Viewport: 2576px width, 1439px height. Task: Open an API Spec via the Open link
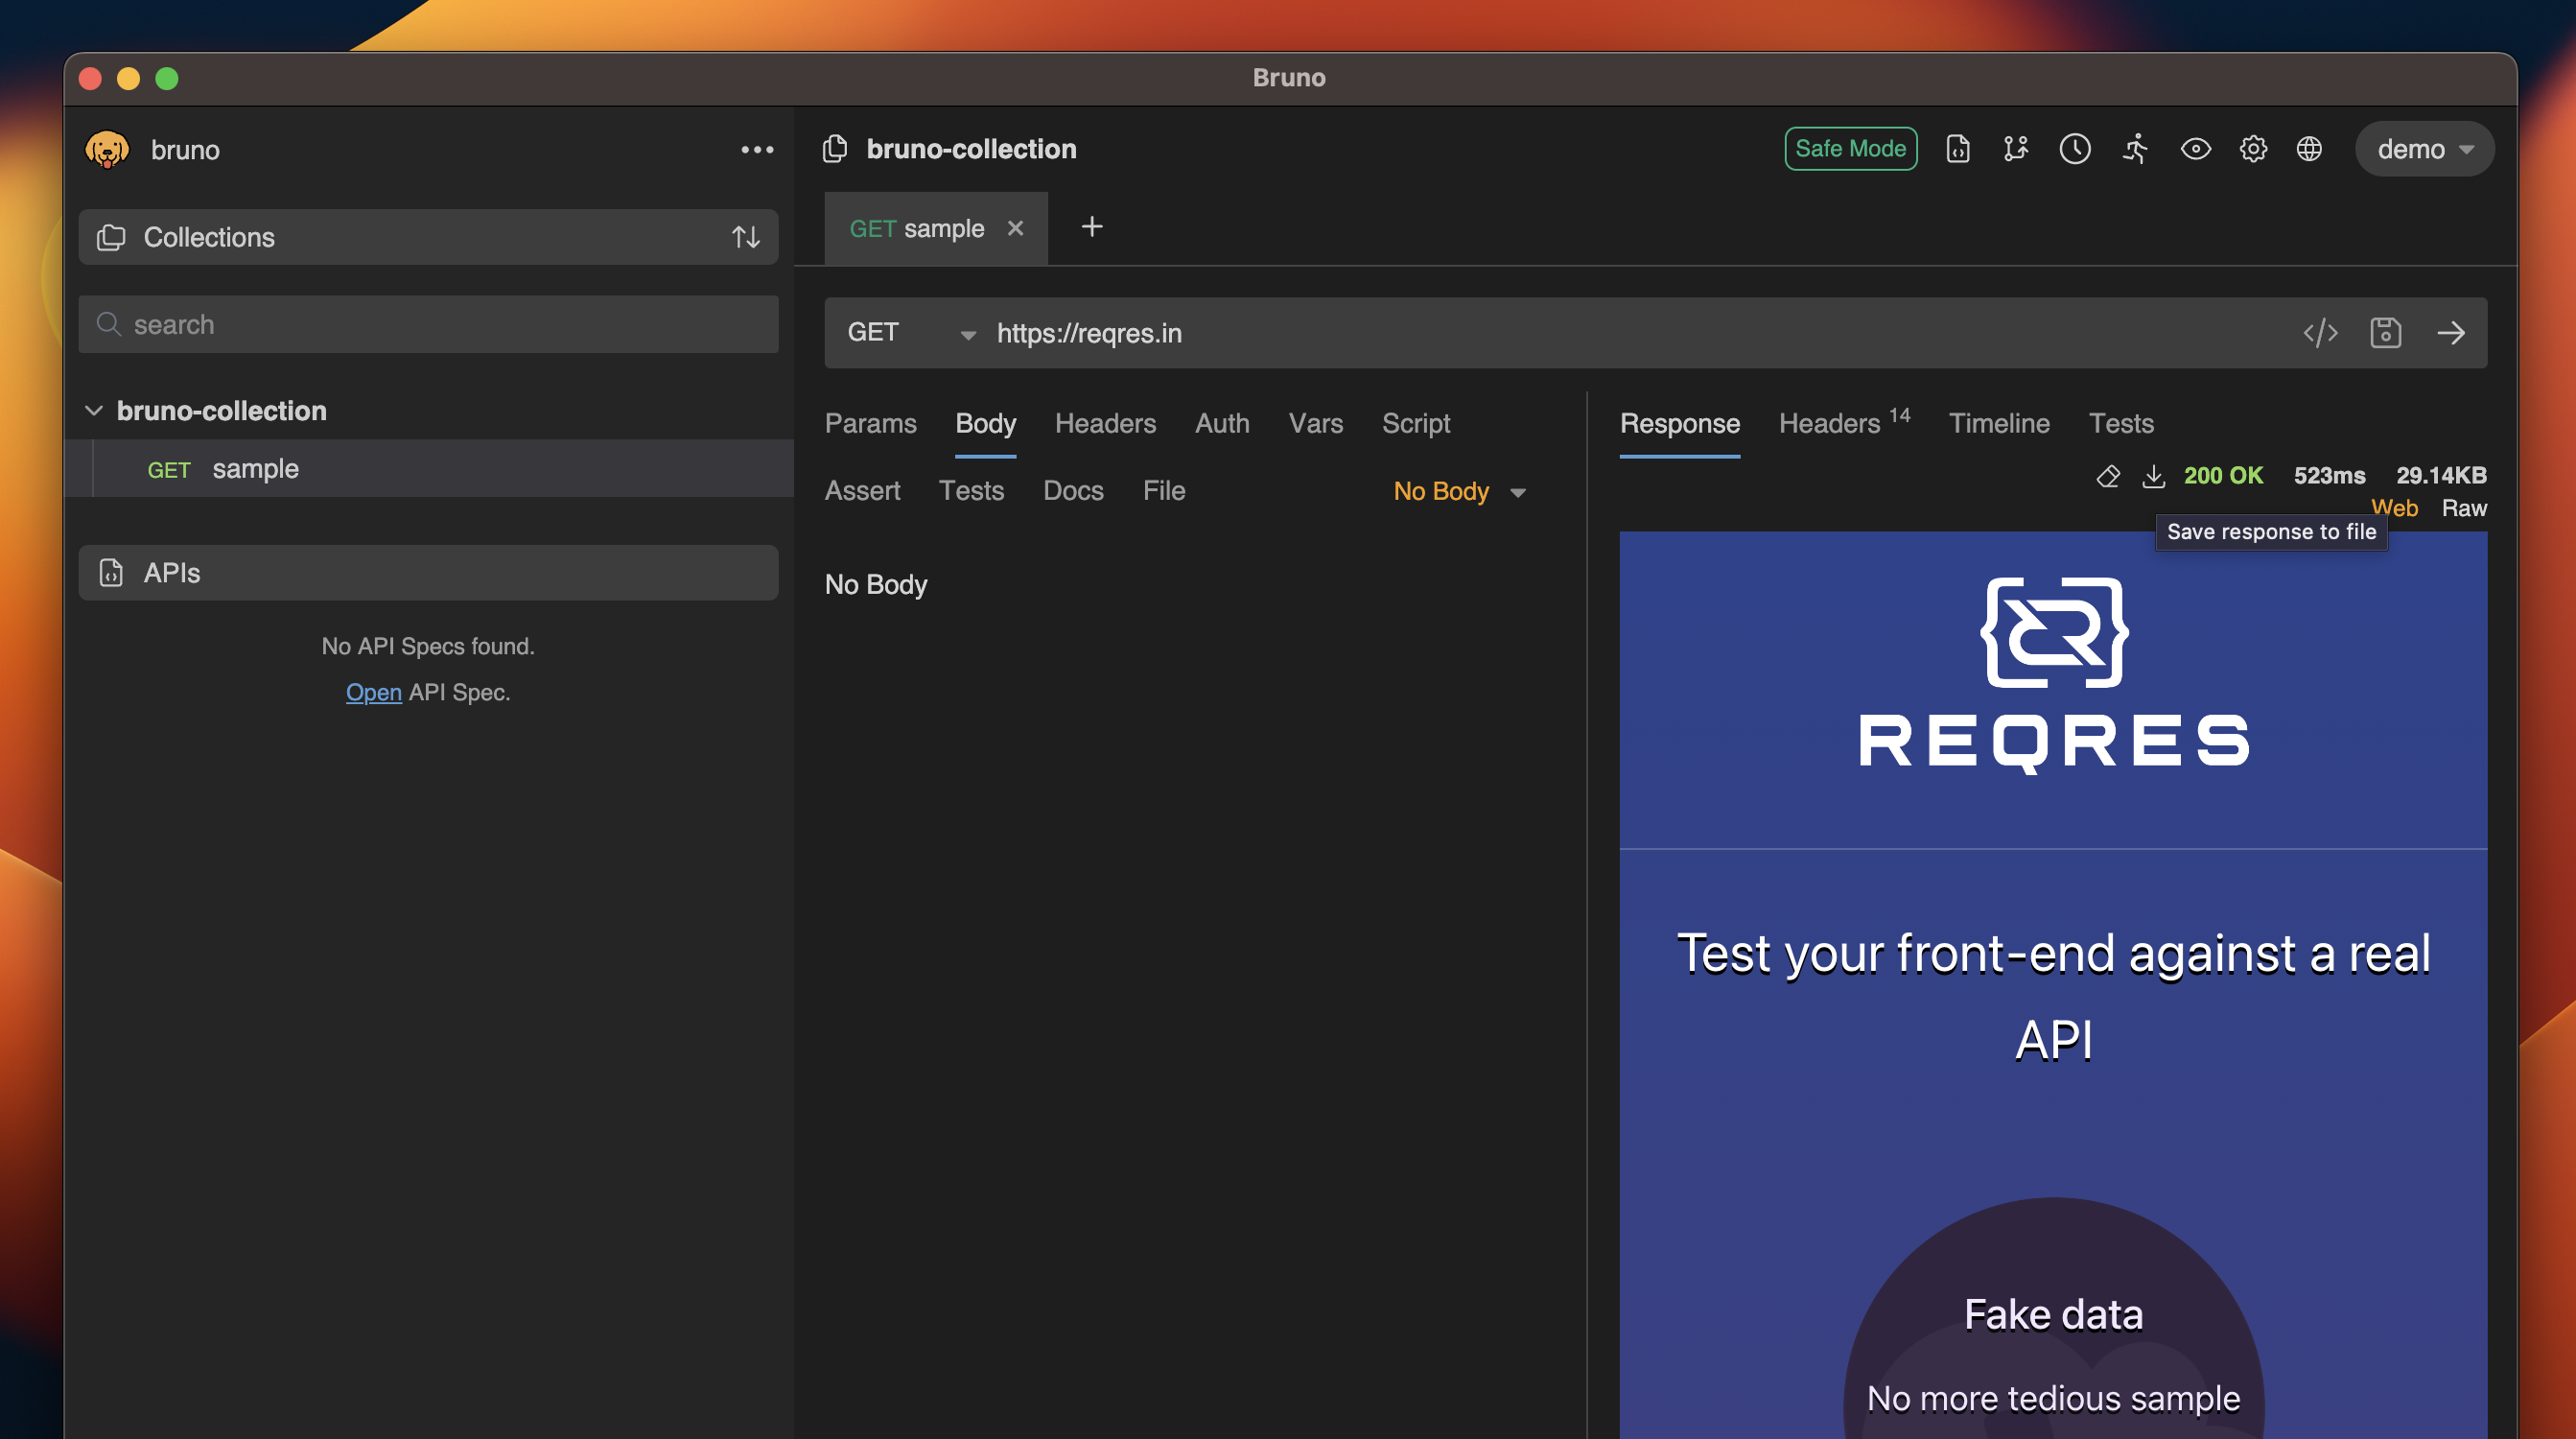click(373, 691)
